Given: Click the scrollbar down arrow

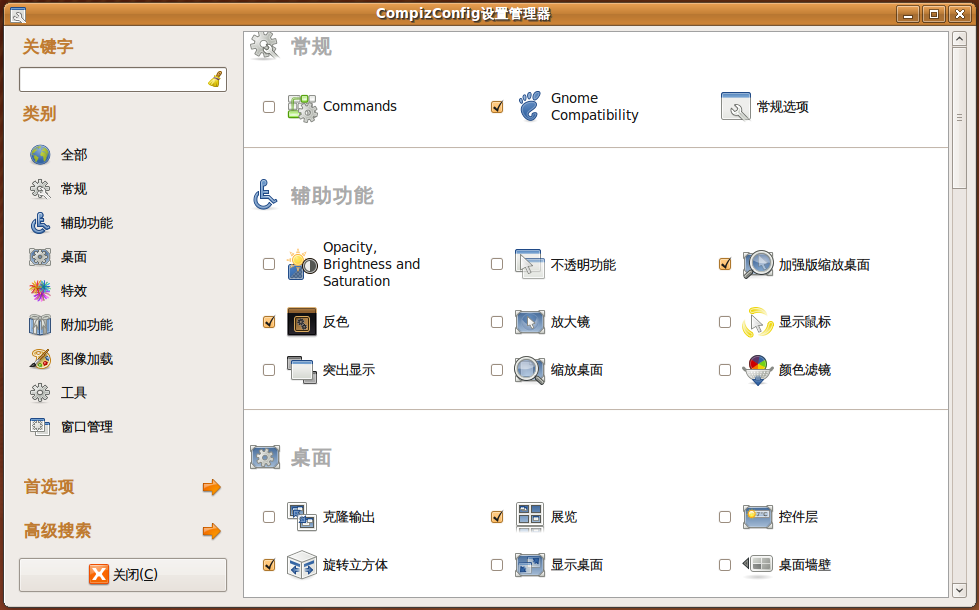Looking at the screenshot, I should point(960,589).
